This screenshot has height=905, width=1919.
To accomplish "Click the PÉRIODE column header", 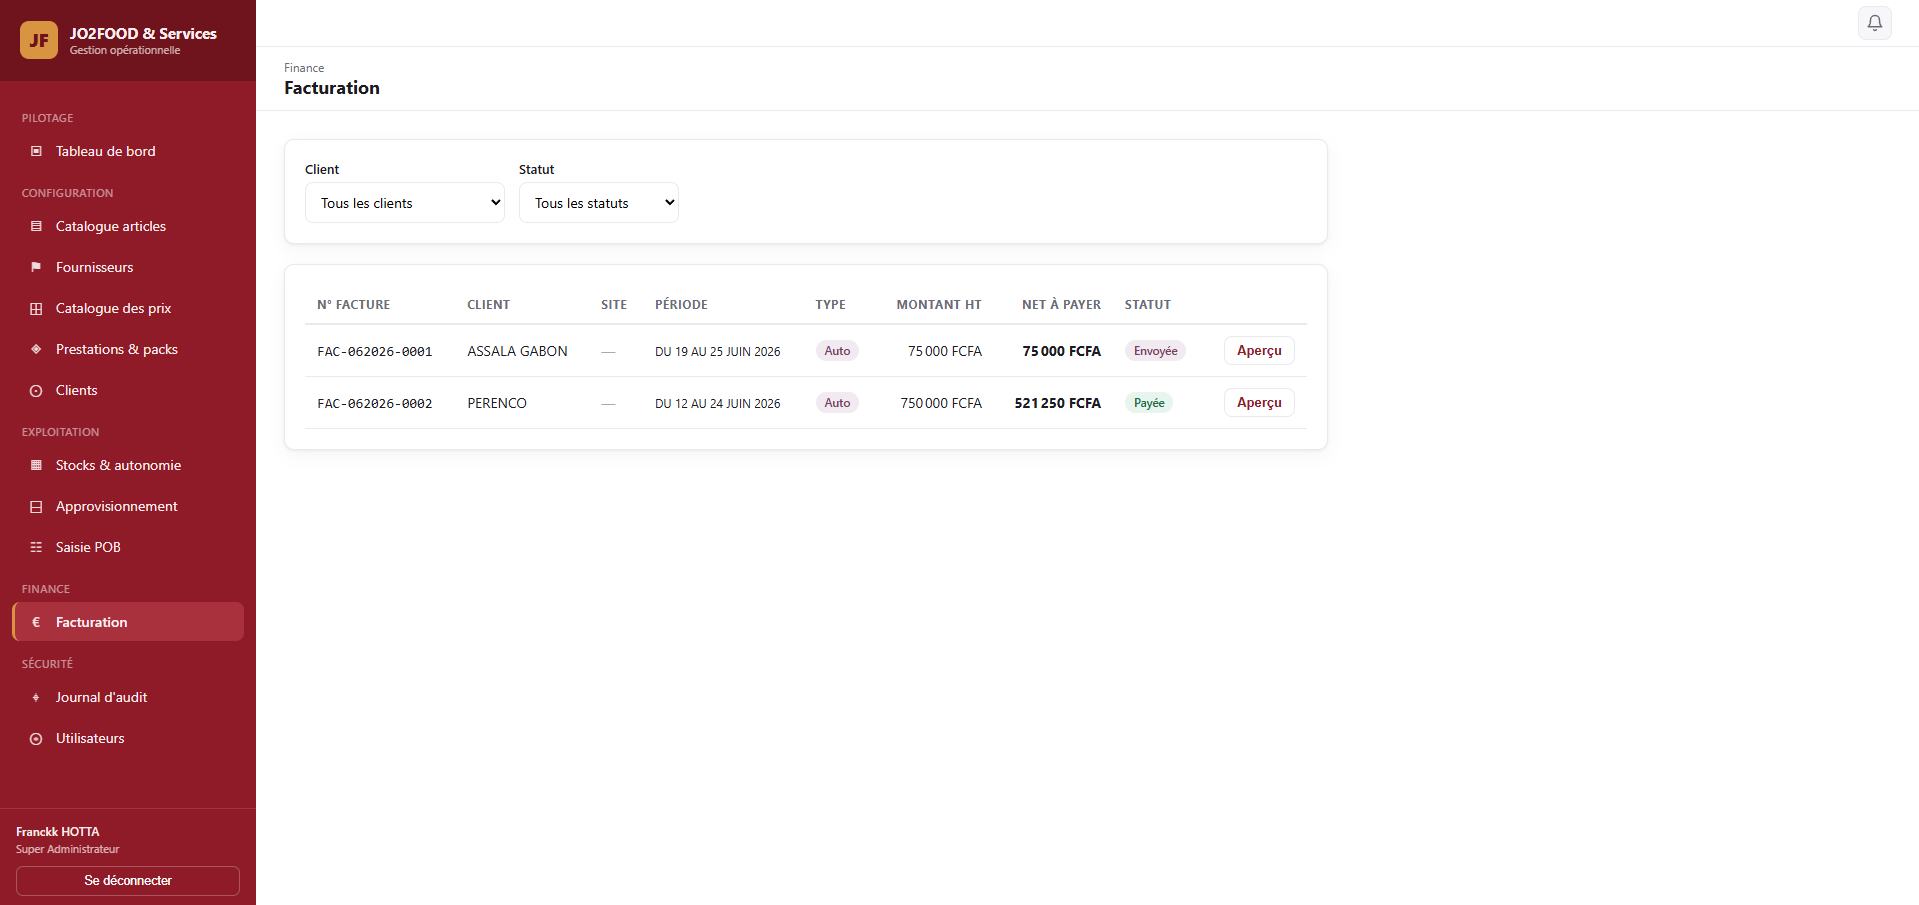I will (681, 305).
